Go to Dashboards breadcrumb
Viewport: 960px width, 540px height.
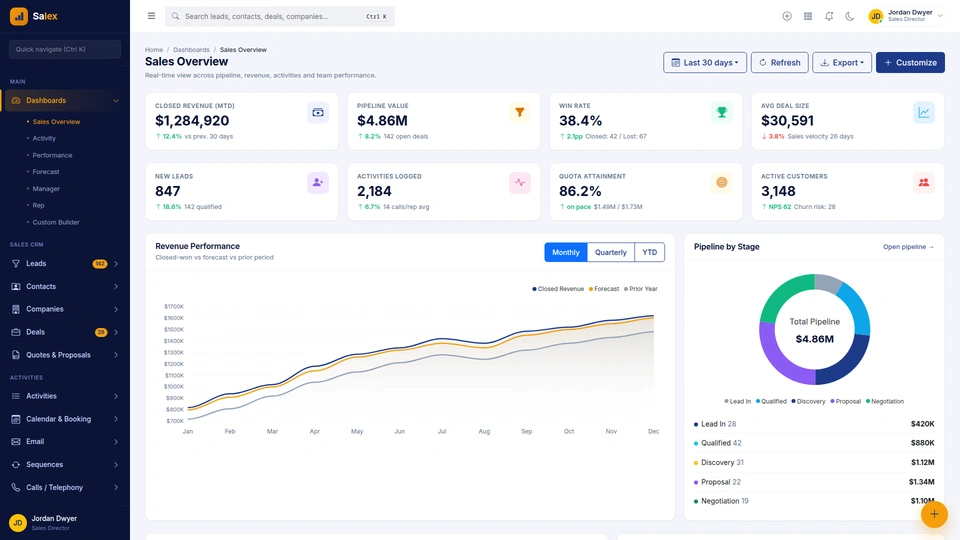pyautogui.click(x=191, y=50)
